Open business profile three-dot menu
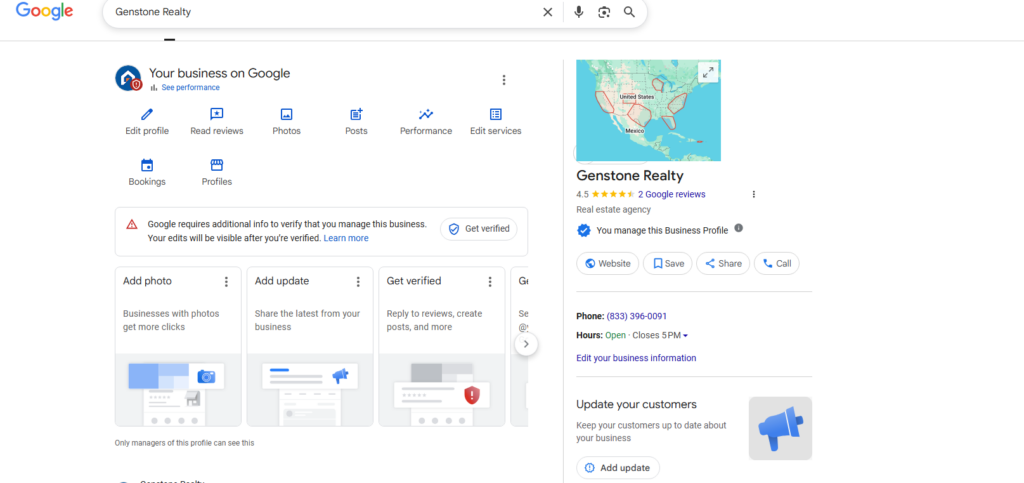The image size is (1024, 483). (504, 80)
